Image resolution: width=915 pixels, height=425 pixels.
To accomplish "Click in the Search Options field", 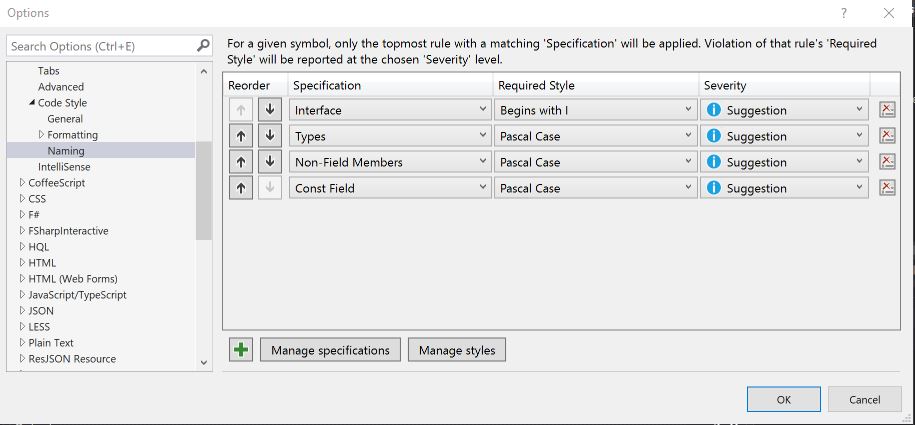I will (100, 46).
